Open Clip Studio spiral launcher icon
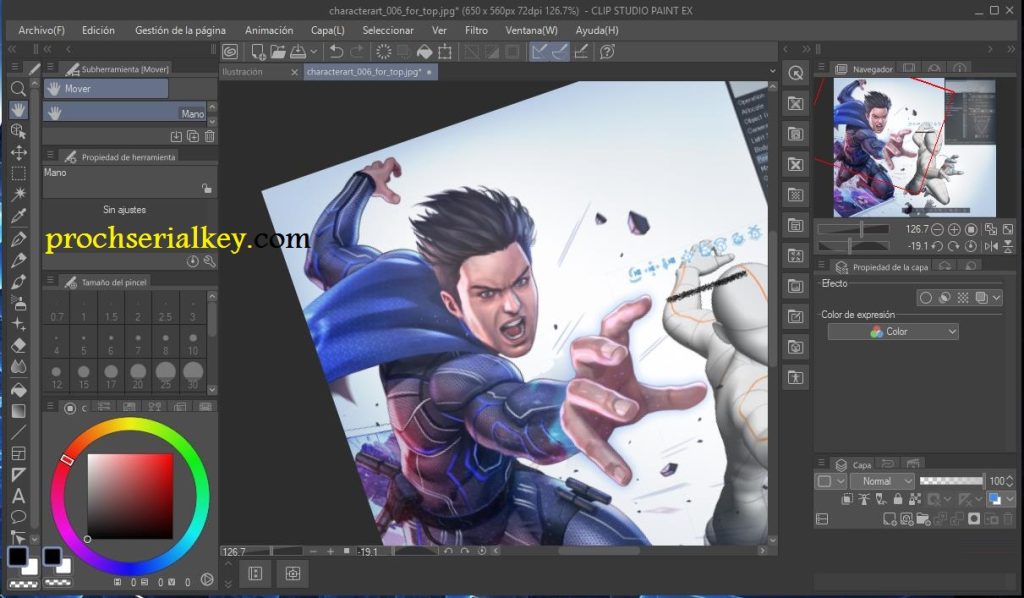Image resolution: width=1024 pixels, height=598 pixels. (230, 52)
